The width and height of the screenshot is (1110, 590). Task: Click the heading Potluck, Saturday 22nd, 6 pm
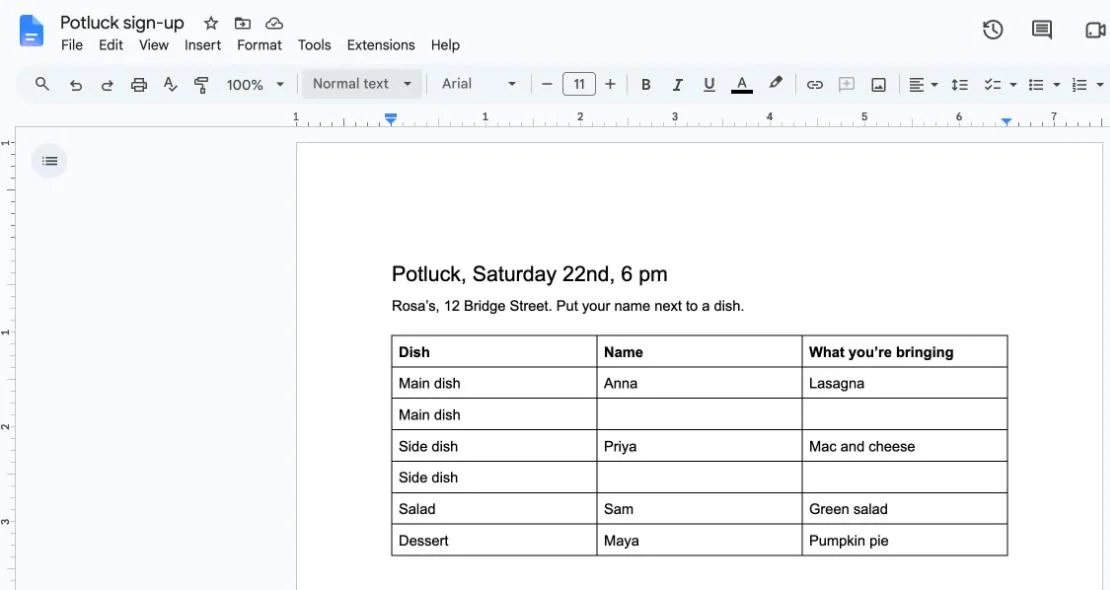pyautogui.click(x=530, y=274)
